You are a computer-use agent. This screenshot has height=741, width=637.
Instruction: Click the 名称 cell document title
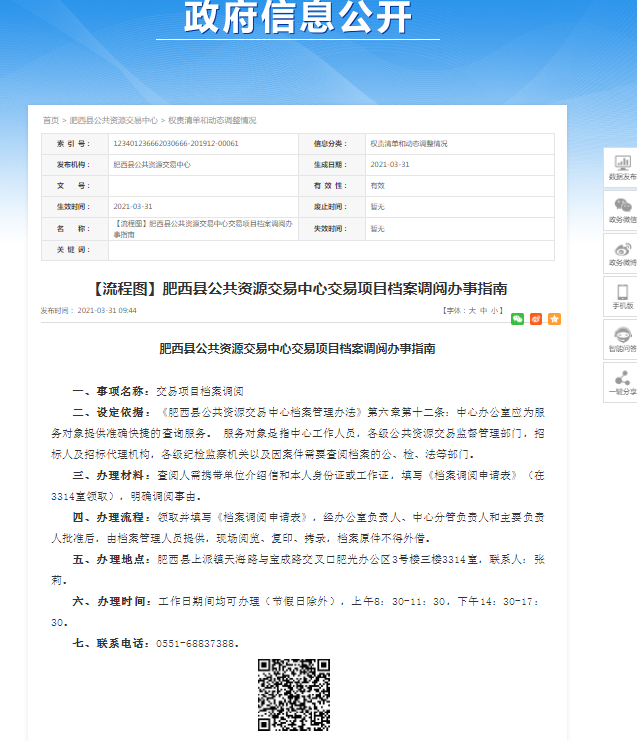(203, 229)
